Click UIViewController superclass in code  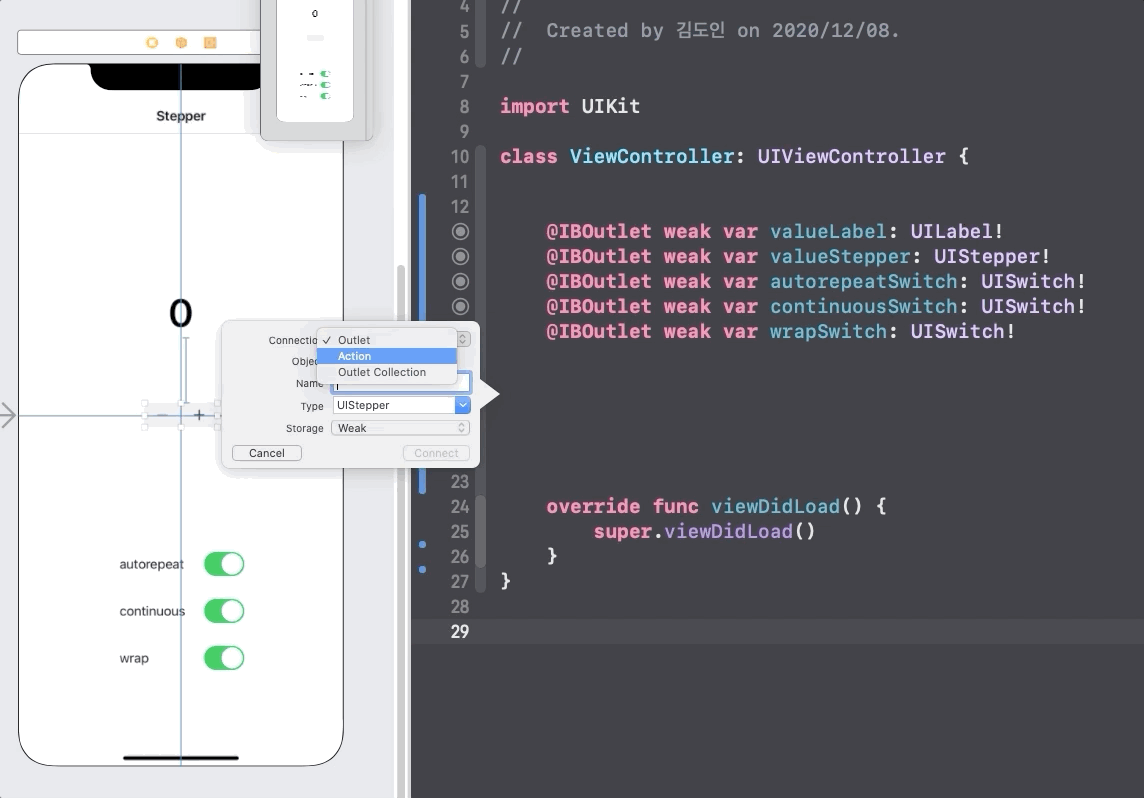tap(851, 156)
